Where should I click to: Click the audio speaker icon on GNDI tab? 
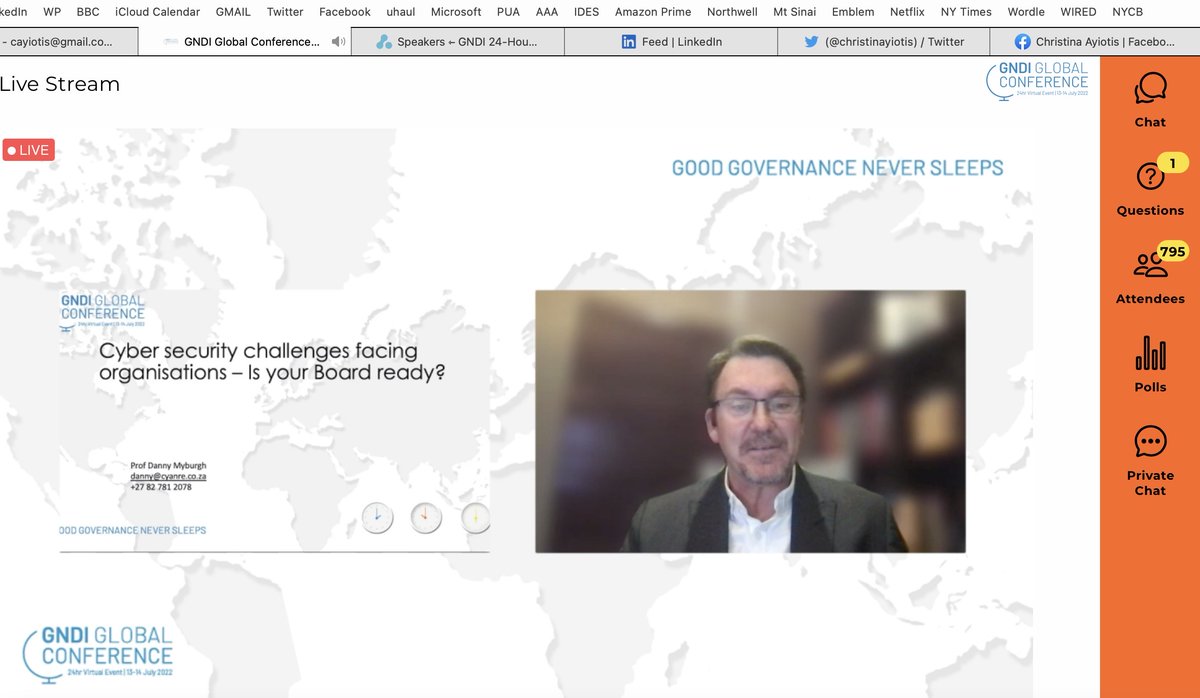(x=339, y=42)
